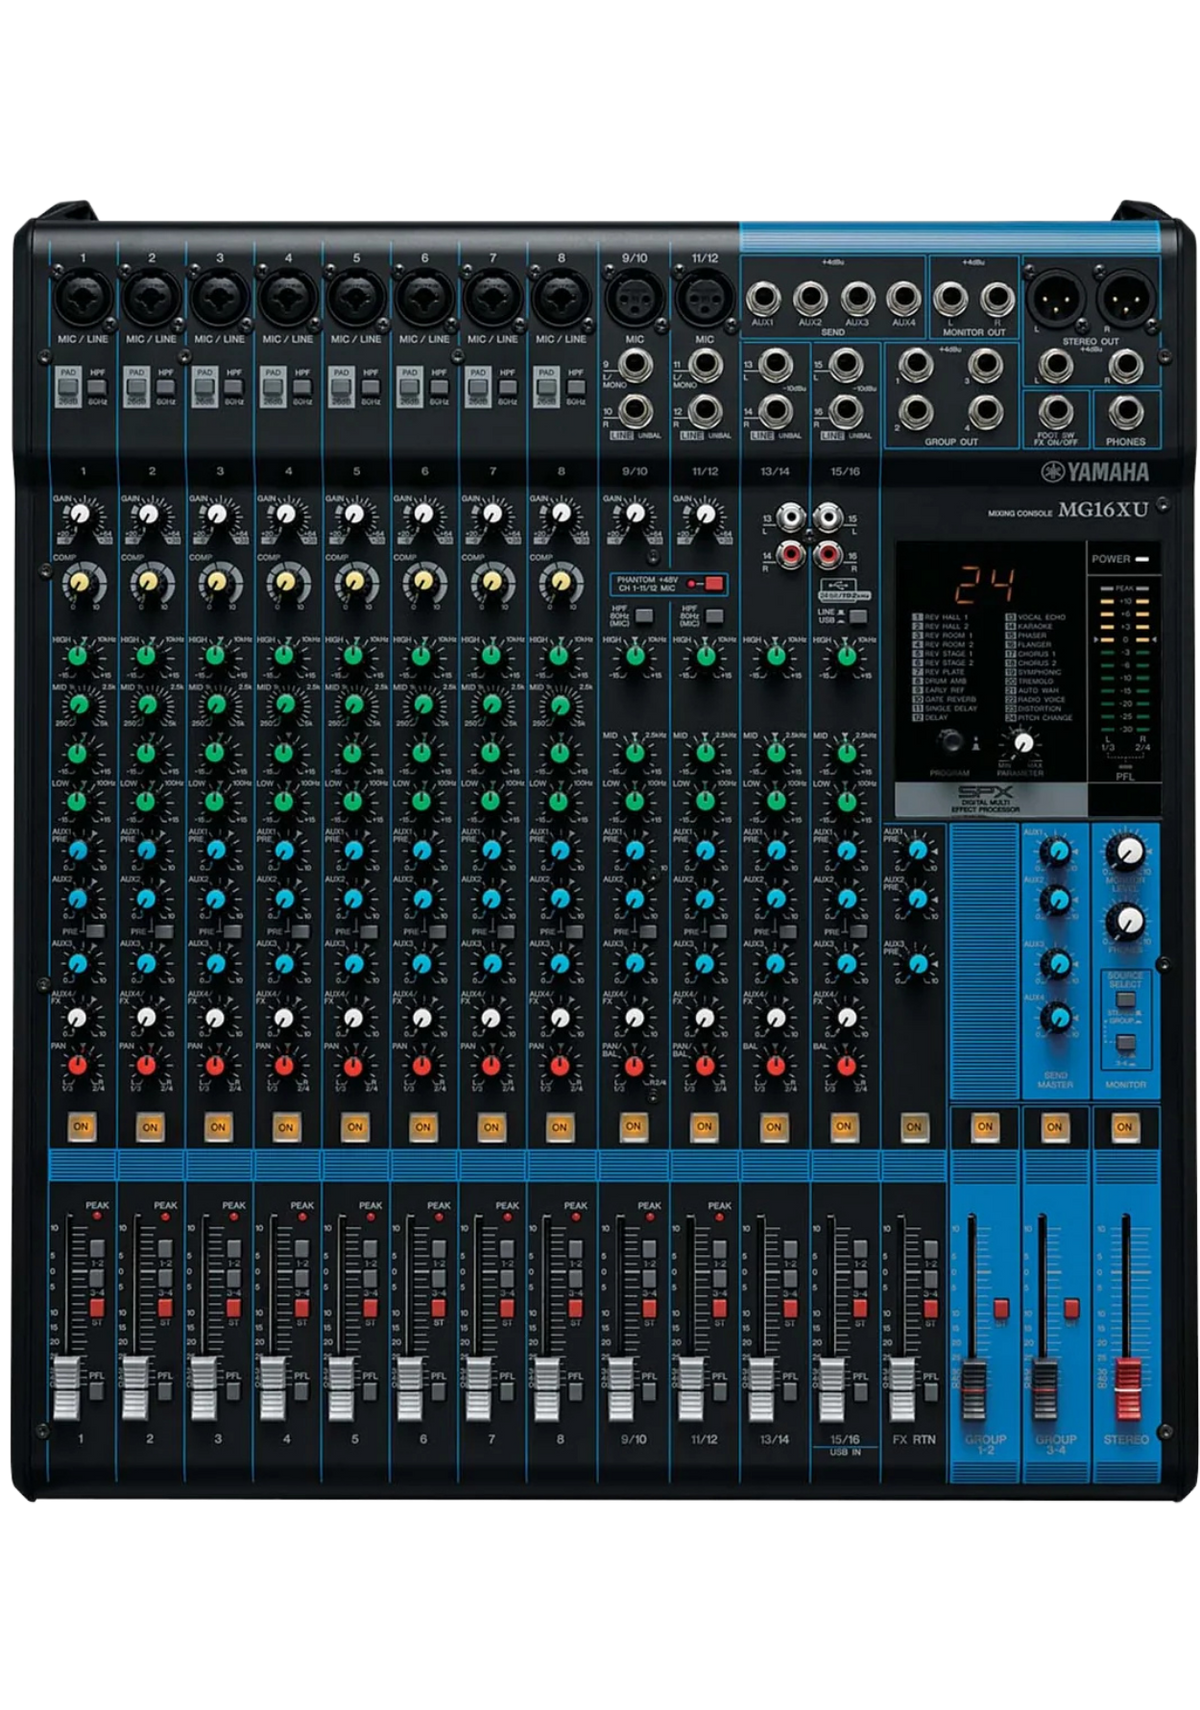The image size is (1200, 1710).
Task: Click channel 2 yellow COMP knob
Action: 148,581
